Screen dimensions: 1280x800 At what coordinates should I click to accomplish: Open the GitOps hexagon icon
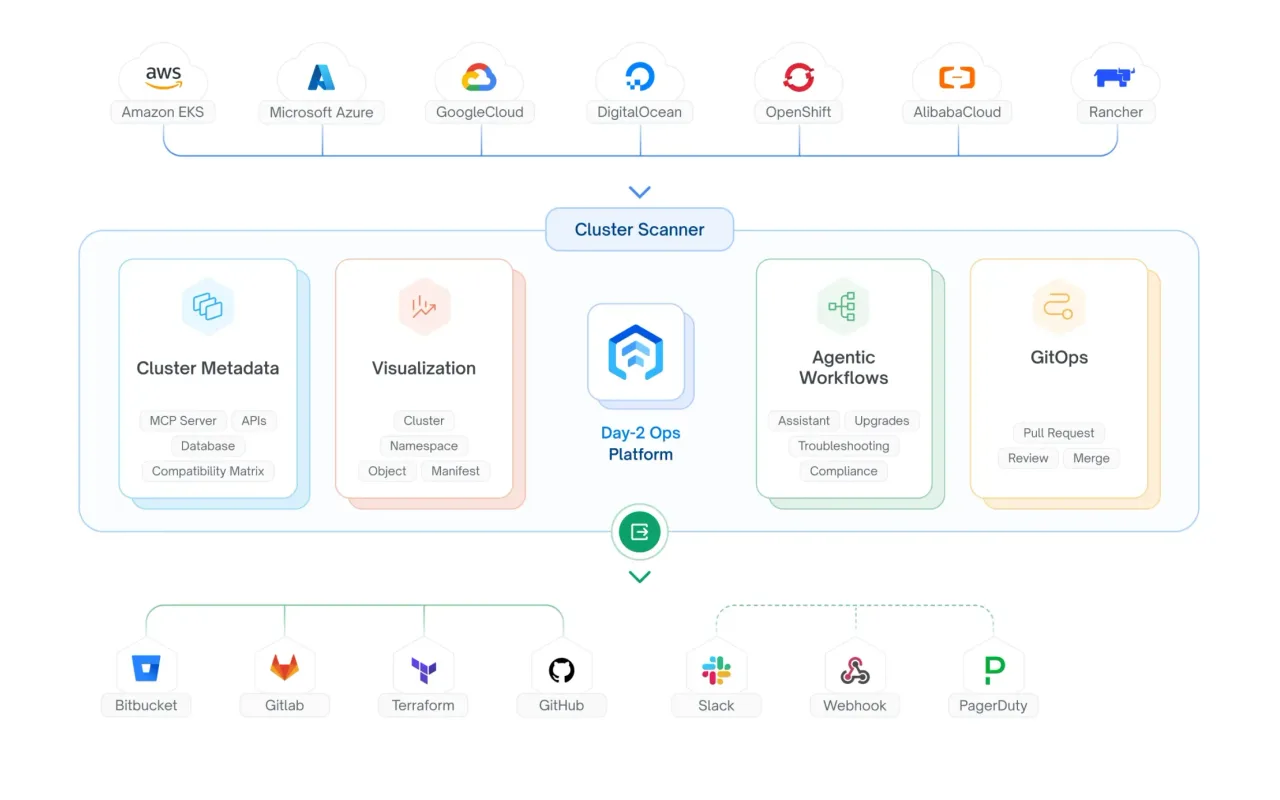coord(1059,306)
